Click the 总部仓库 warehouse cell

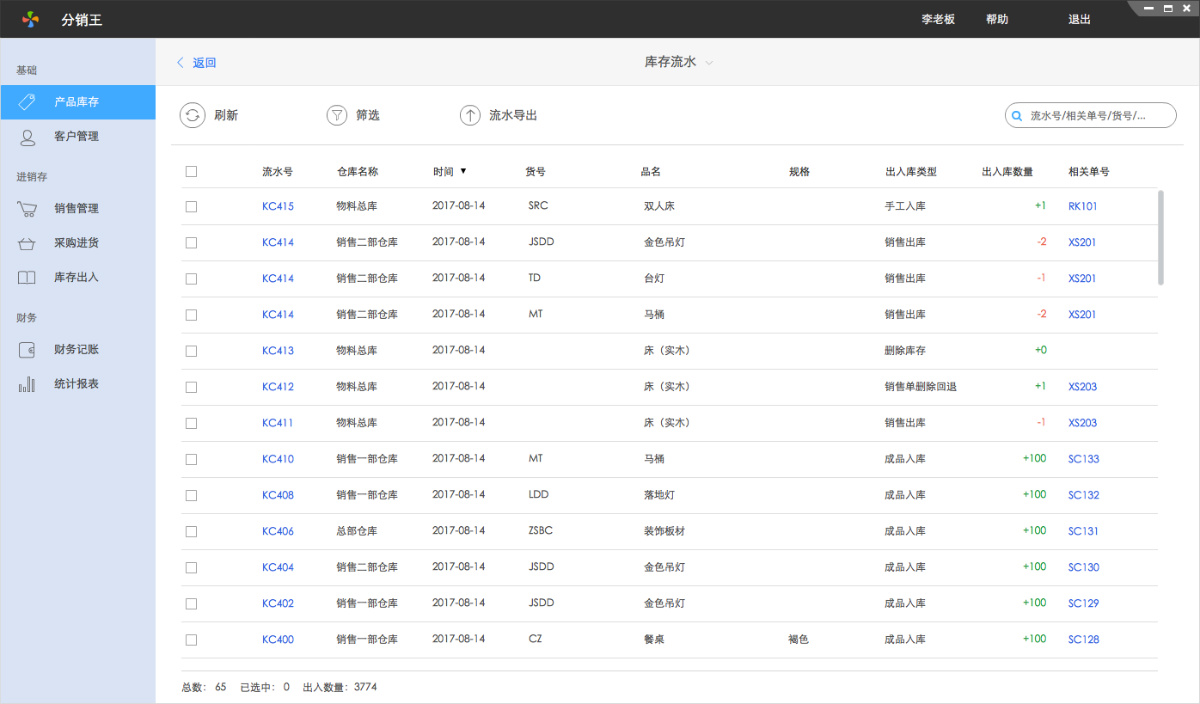point(357,531)
